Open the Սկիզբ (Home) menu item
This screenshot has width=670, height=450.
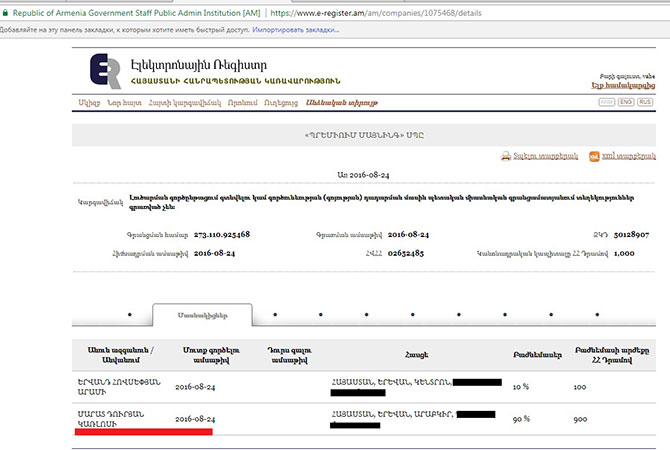89,103
